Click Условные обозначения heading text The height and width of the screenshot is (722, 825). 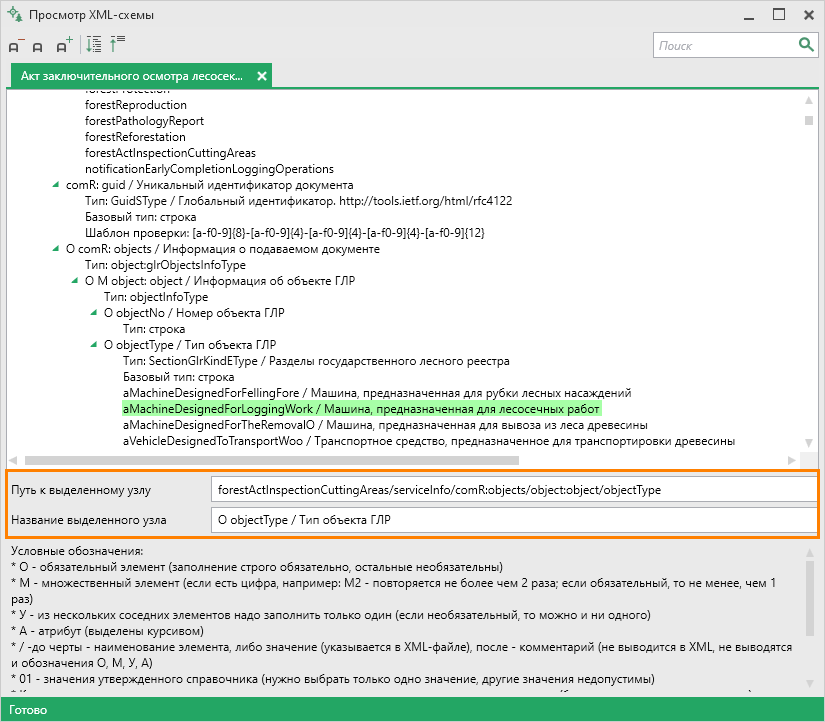click(77, 551)
